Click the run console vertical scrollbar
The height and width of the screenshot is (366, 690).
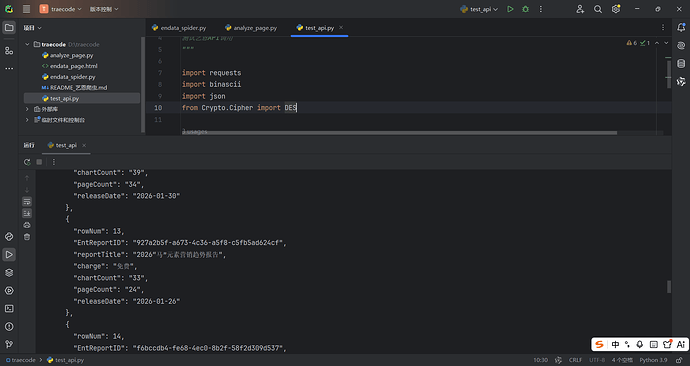click(669, 287)
